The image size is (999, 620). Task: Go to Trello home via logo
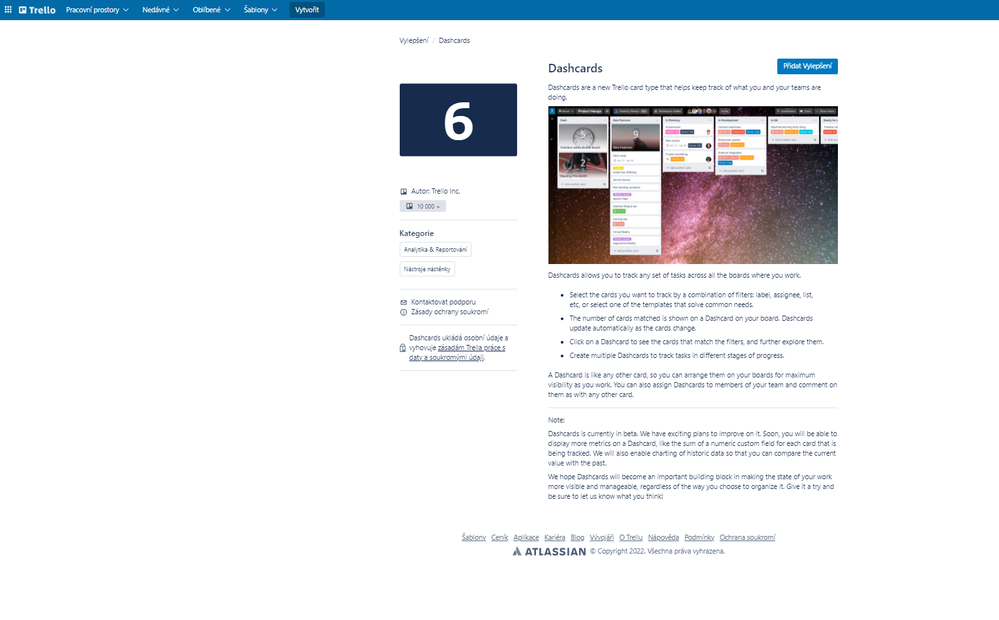coord(37,10)
